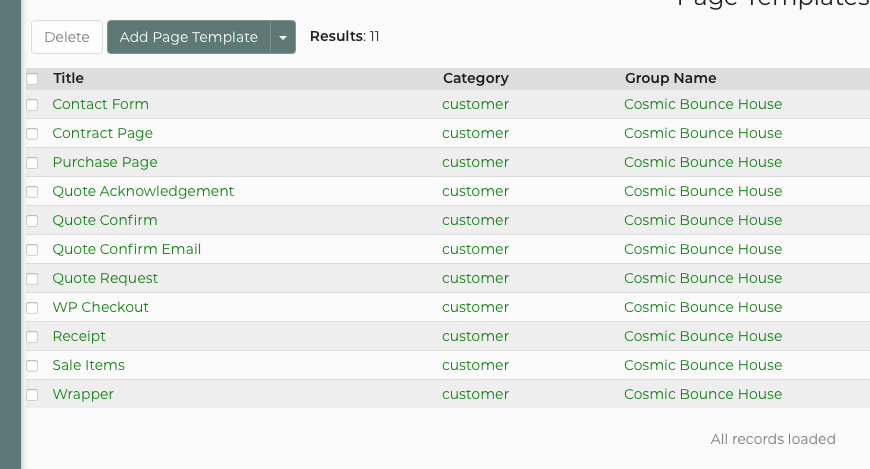Click Cosmic Bounce House in the Wrapper row
The width and height of the screenshot is (870, 469).
point(703,394)
